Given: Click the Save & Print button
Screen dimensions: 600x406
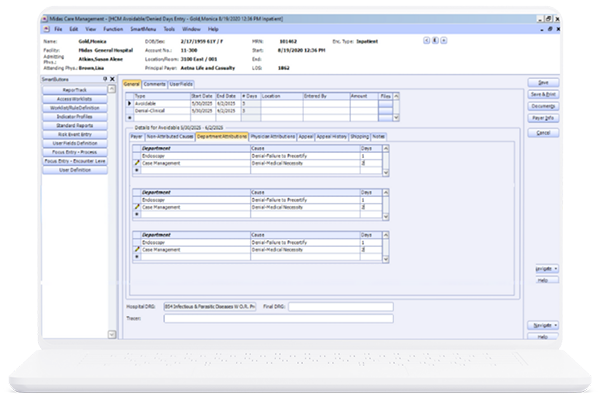Looking at the screenshot, I should [x=543, y=94].
